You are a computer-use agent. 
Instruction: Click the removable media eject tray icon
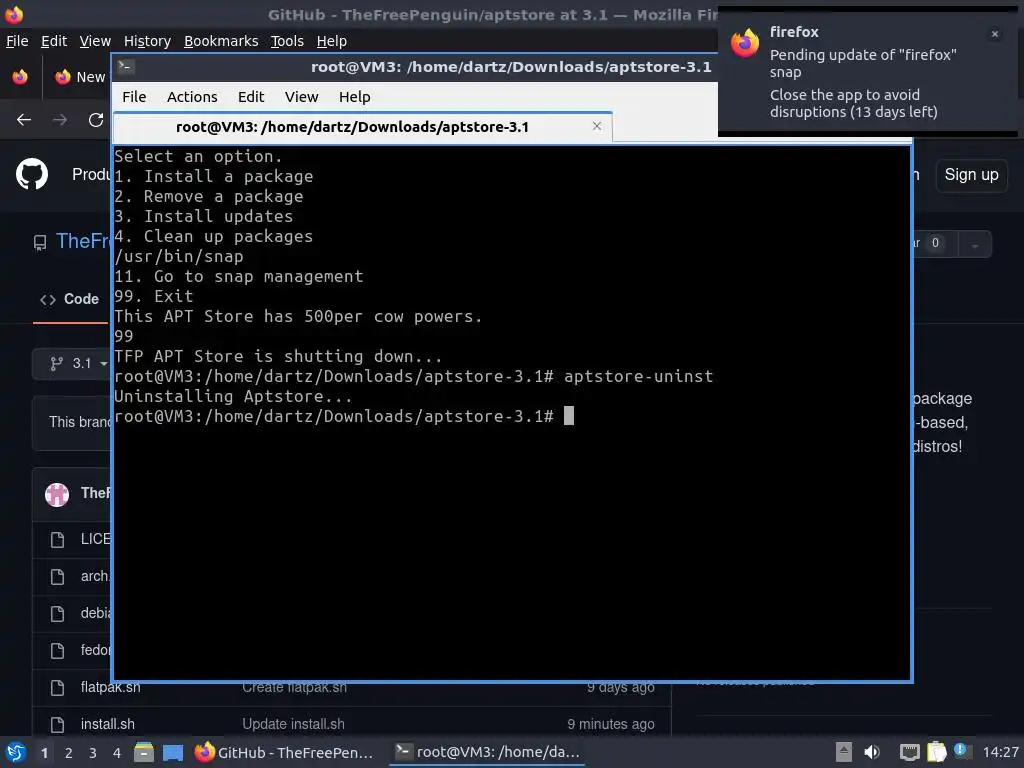coord(844,752)
